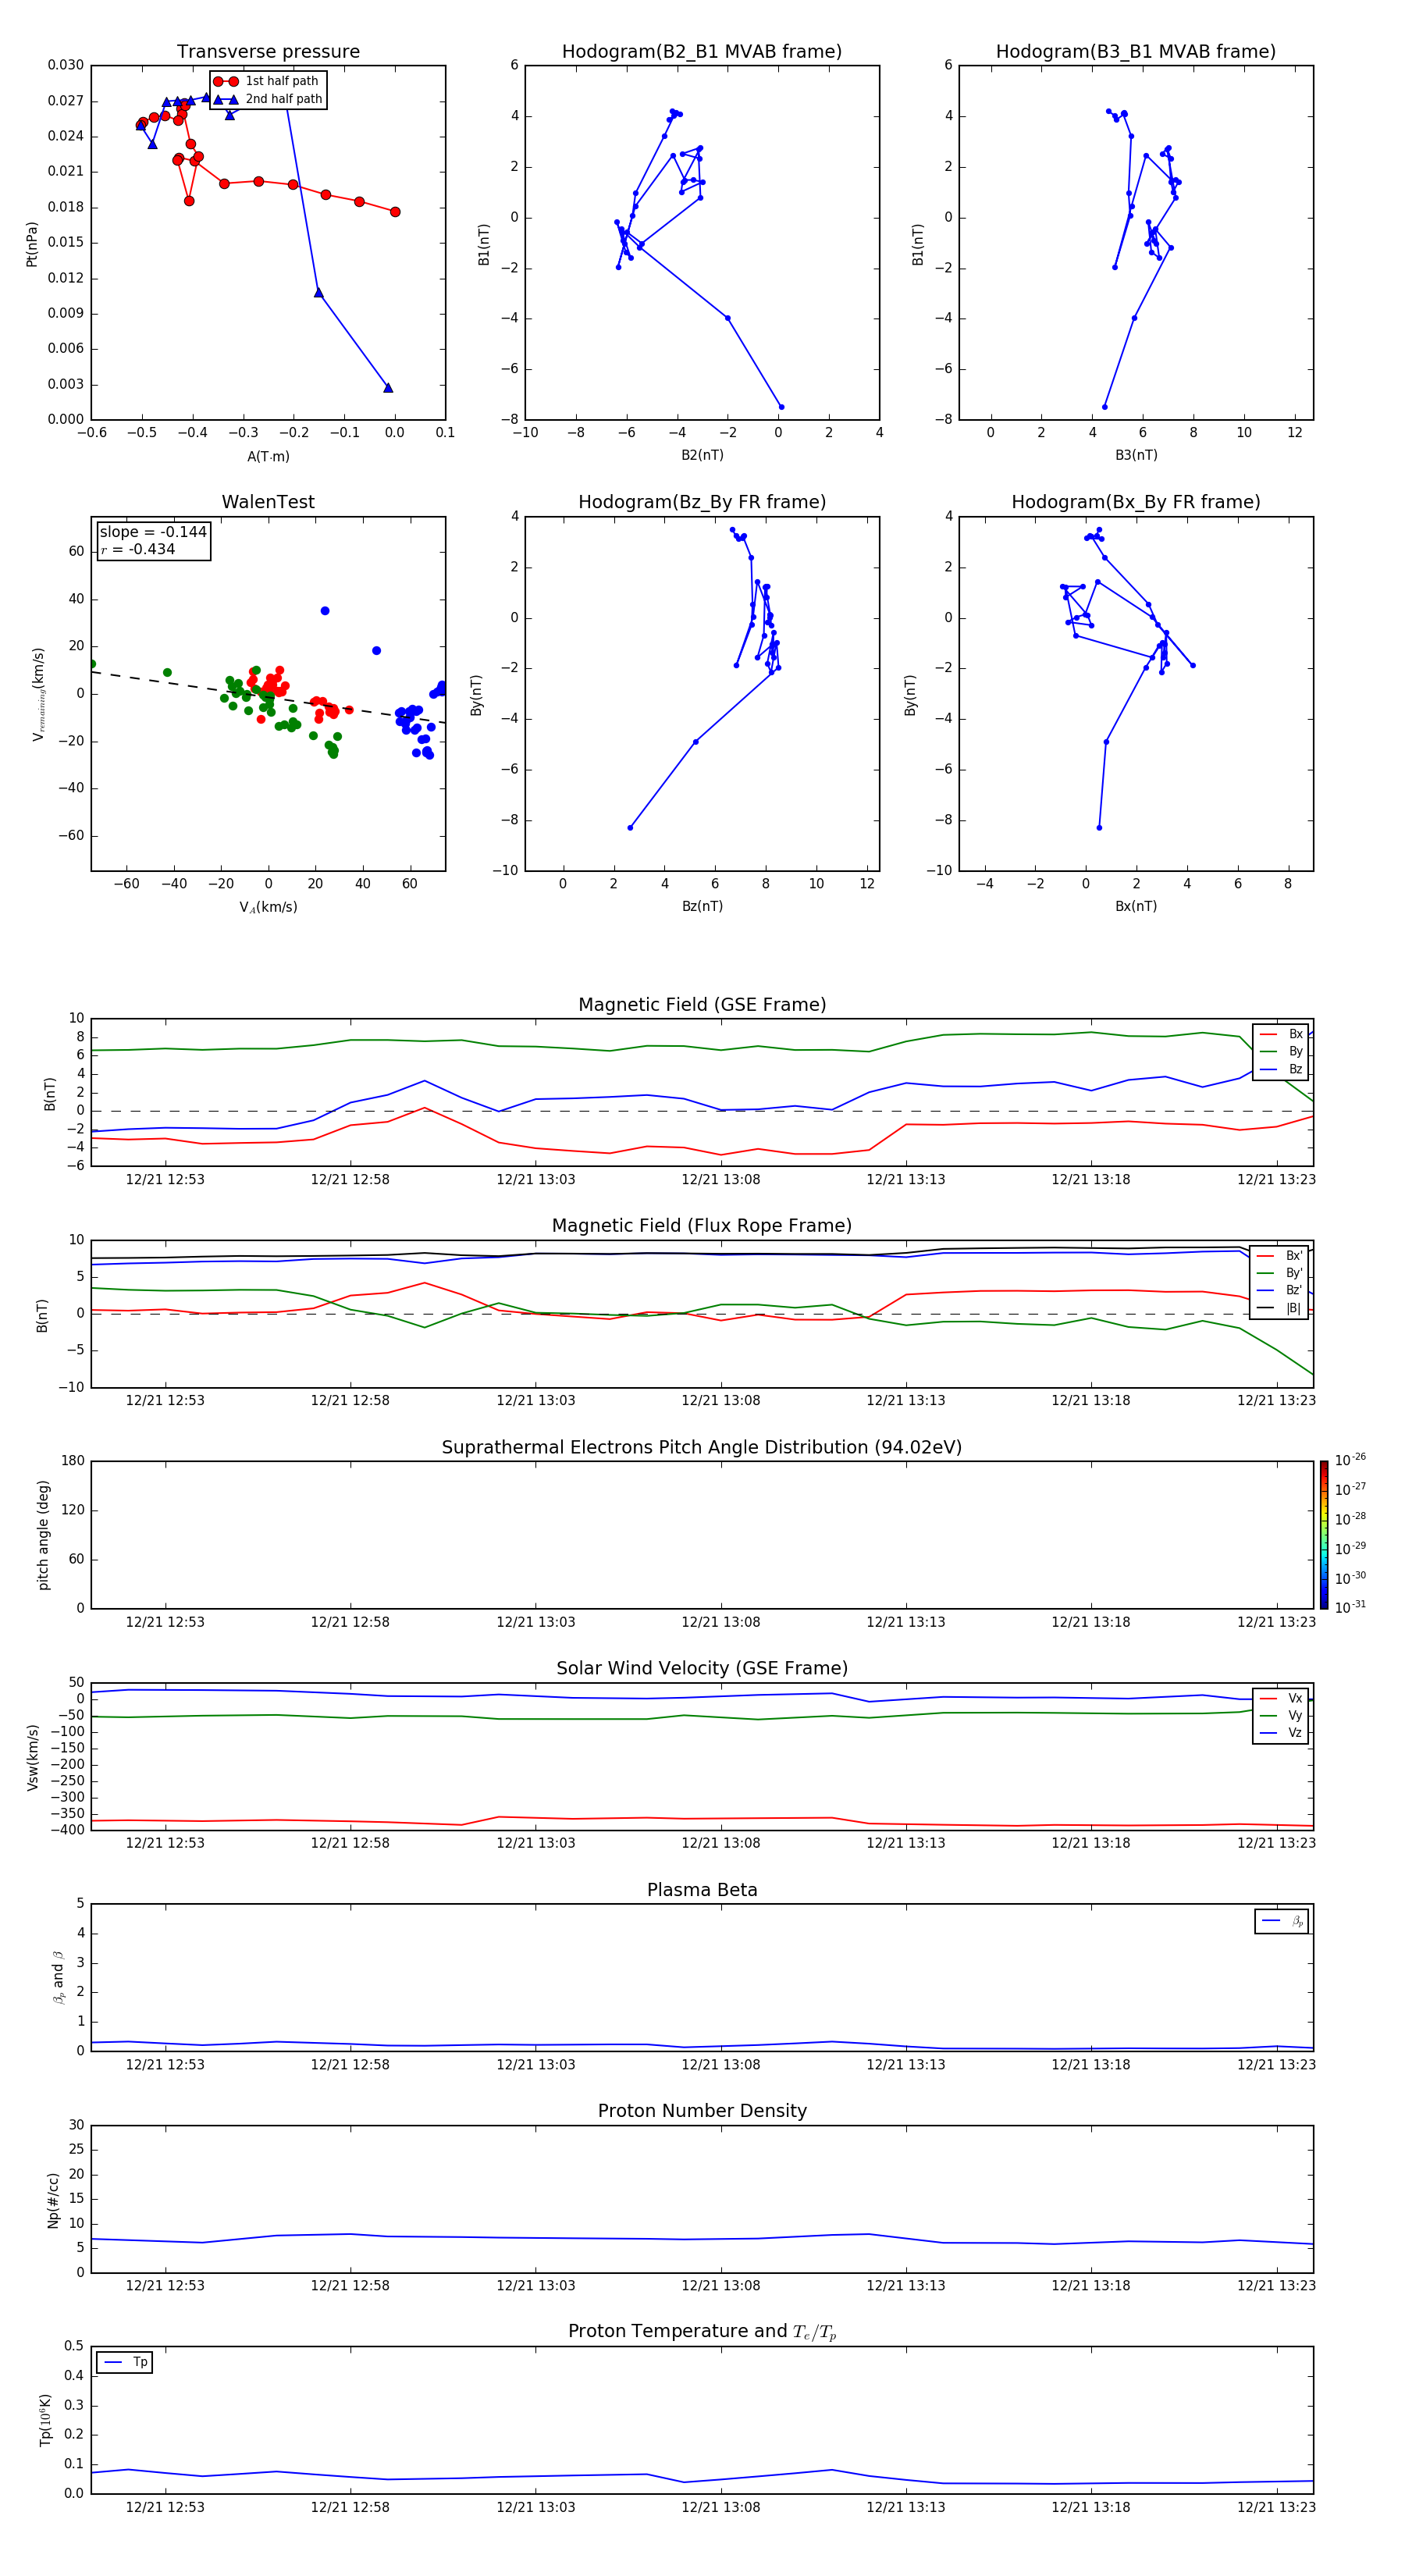Click the '10^-26' colorbar tick label

(1350, 1460)
